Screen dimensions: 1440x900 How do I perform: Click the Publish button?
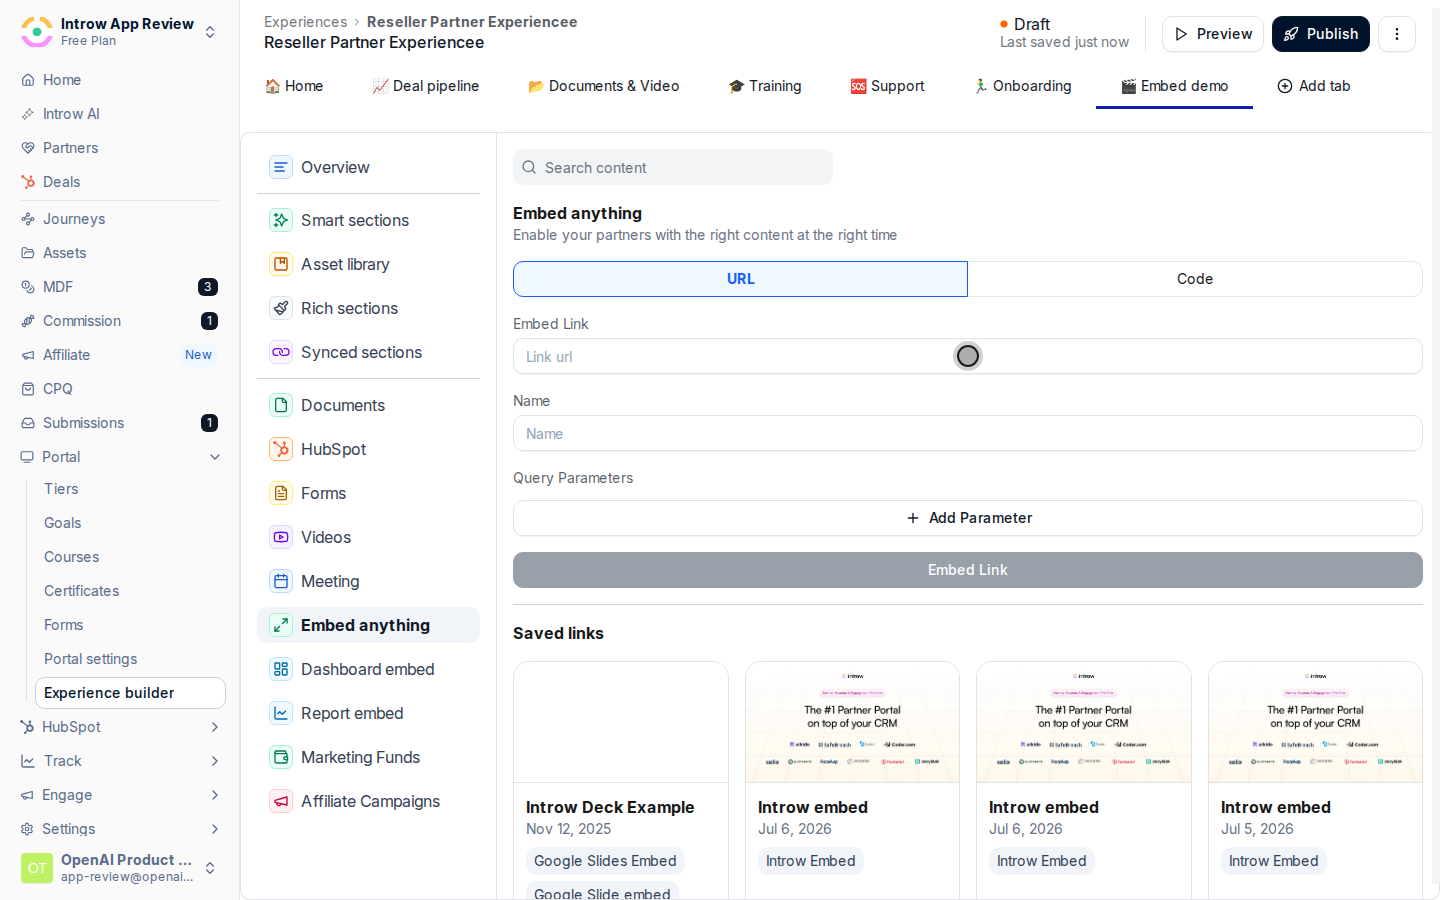pyautogui.click(x=1321, y=34)
